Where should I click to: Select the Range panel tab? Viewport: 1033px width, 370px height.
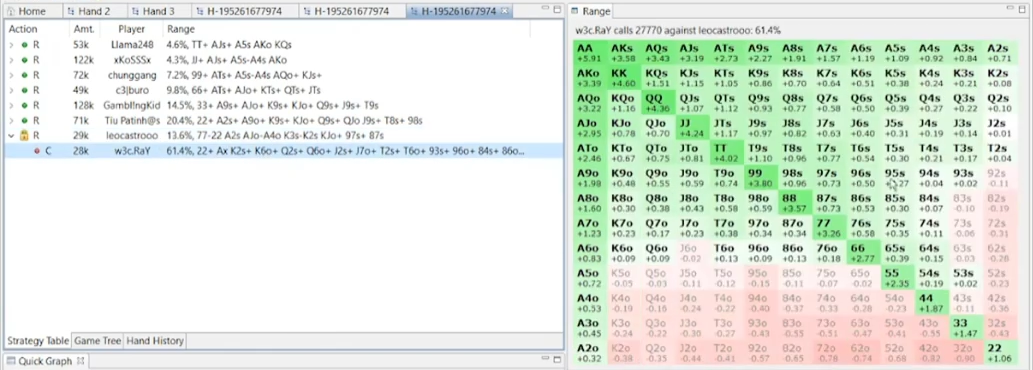591,11
